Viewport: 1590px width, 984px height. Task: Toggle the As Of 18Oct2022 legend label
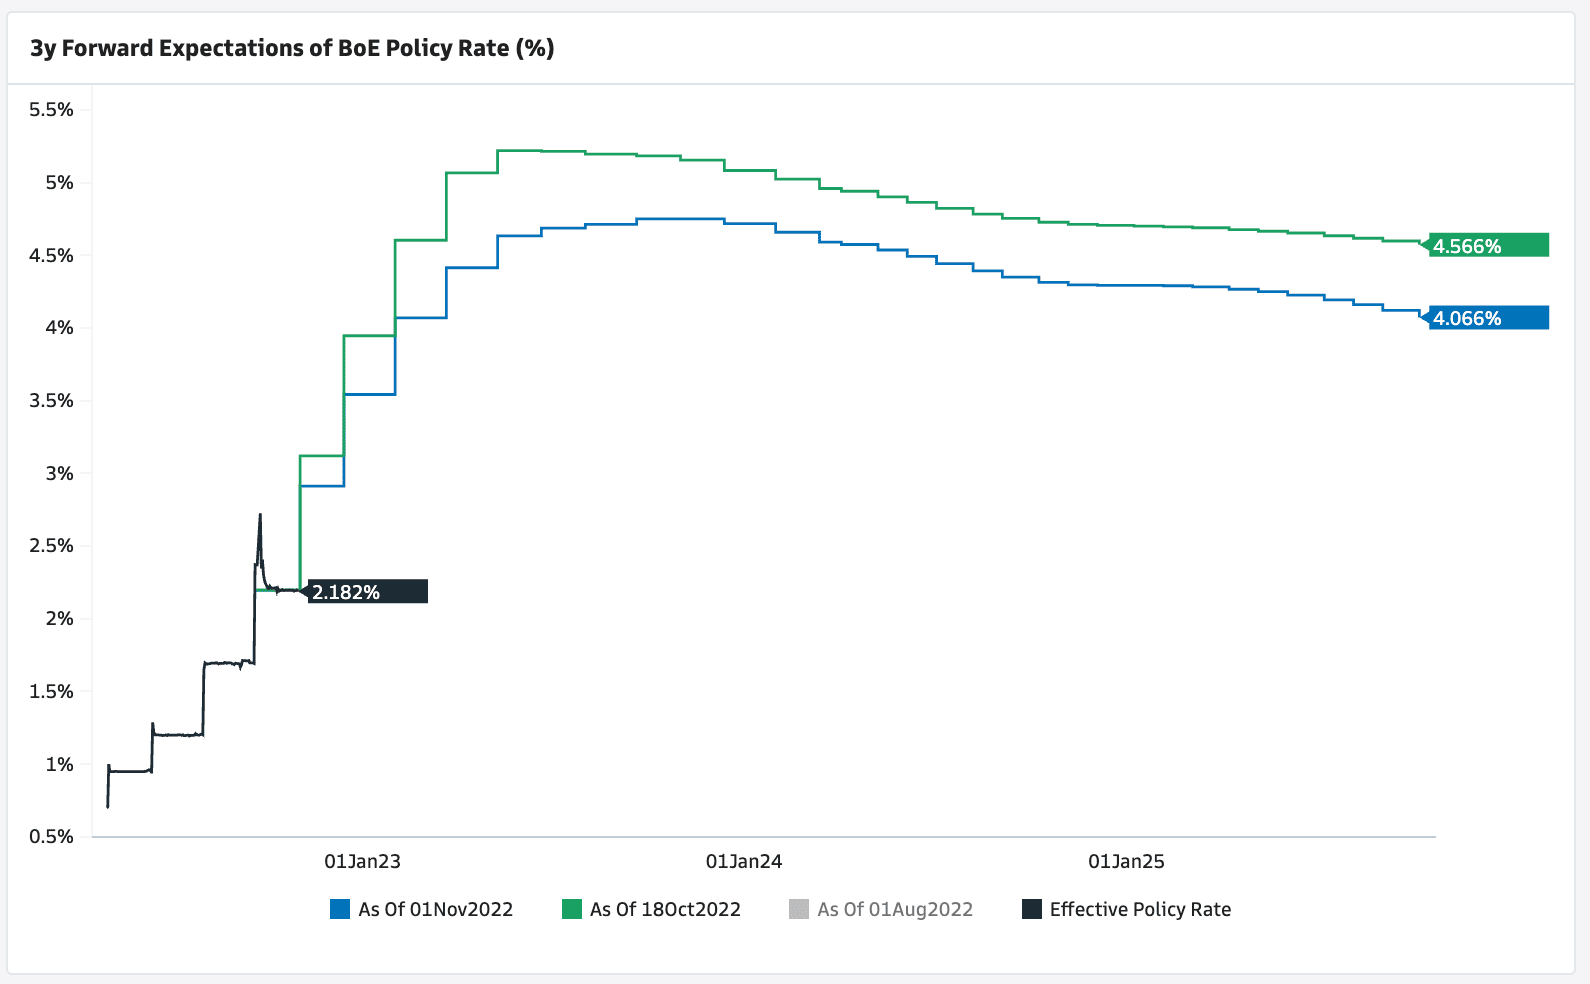tap(665, 909)
